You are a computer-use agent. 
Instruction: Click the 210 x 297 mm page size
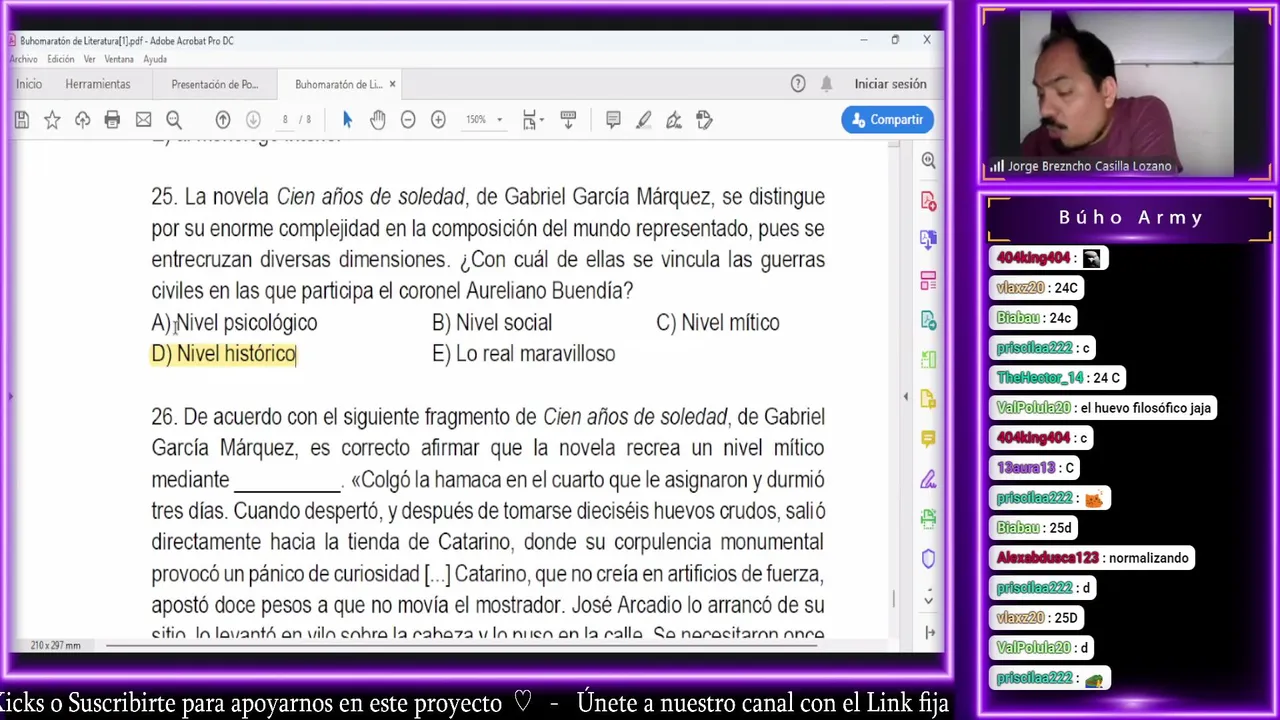55,646
